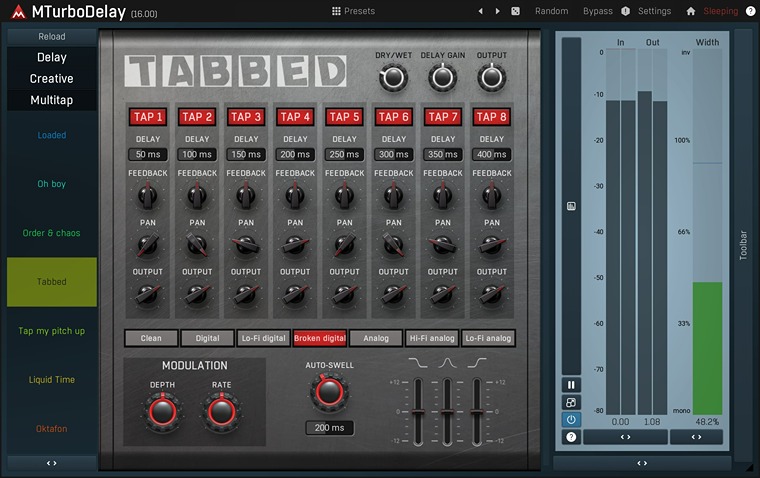
Task: Choose the Lo-Fi analog mode
Action: 489,338
